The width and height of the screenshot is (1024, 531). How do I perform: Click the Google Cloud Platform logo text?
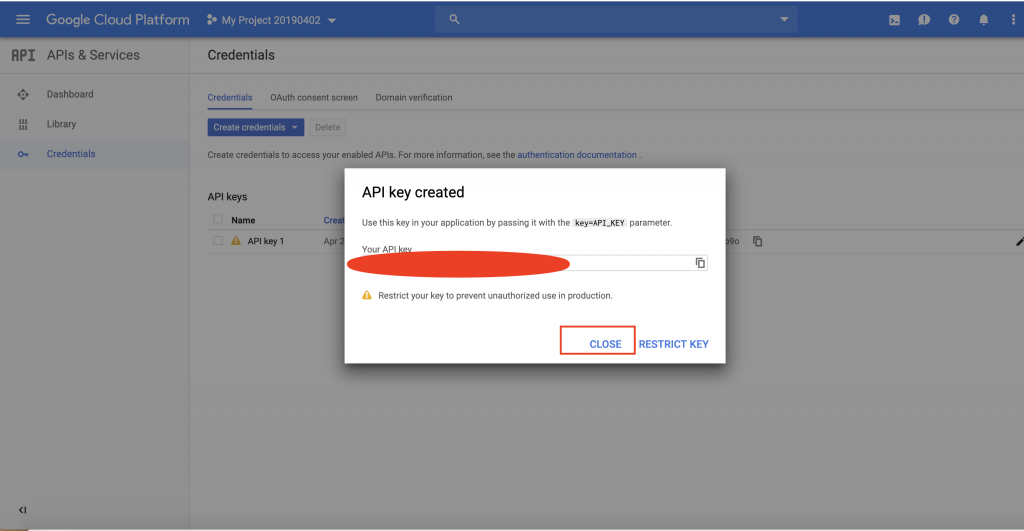118,20
